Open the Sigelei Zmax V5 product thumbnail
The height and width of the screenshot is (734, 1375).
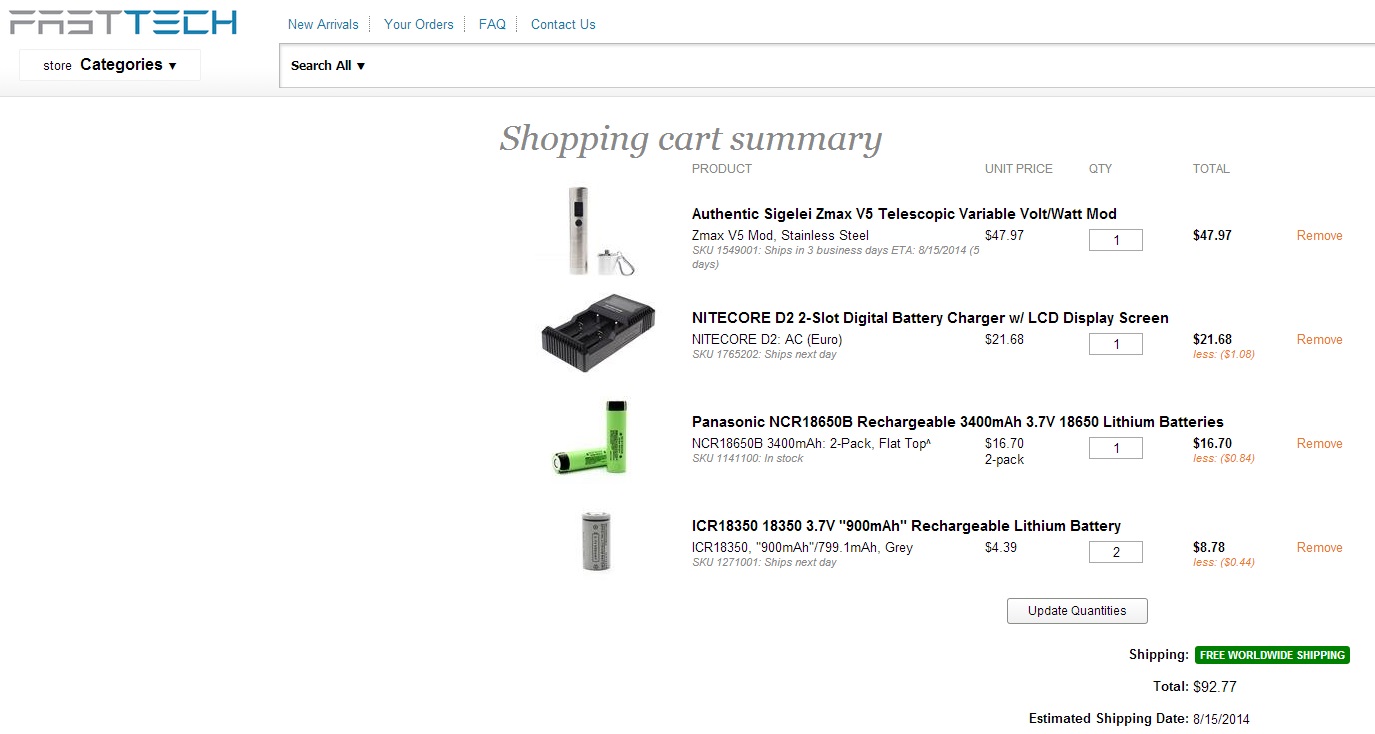pyautogui.click(x=585, y=231)
